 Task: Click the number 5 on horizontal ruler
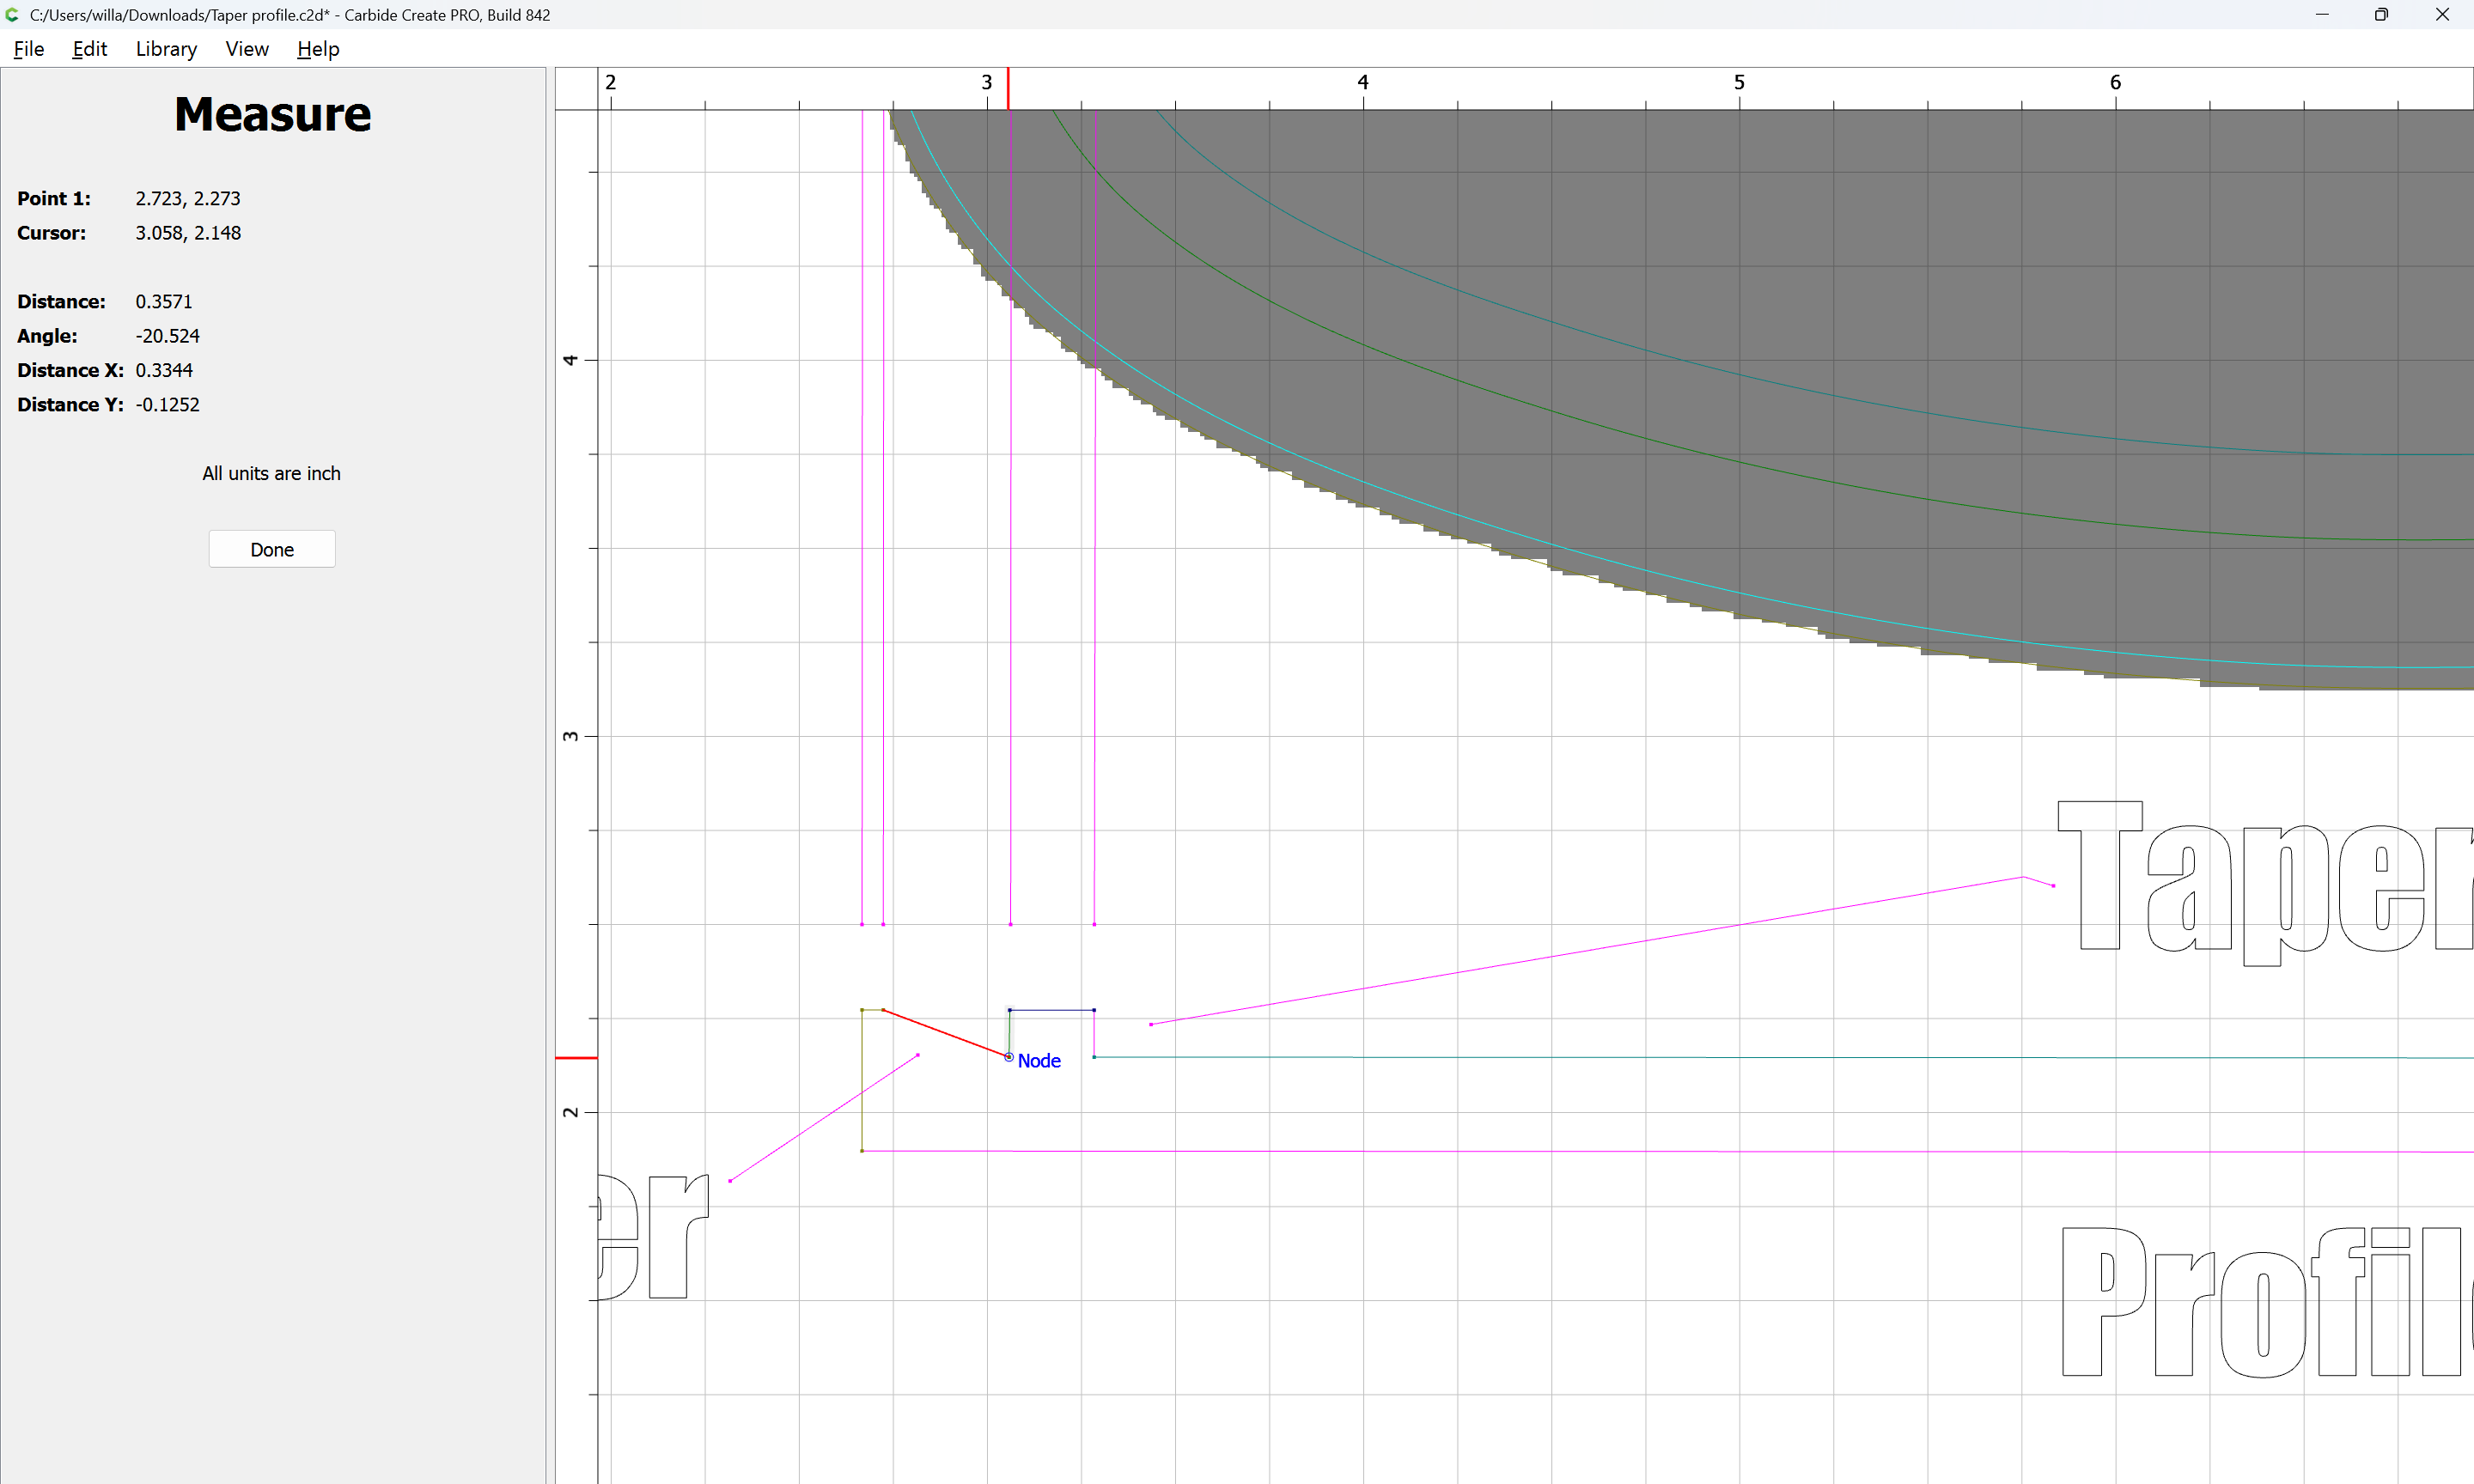coord(1739,82)
